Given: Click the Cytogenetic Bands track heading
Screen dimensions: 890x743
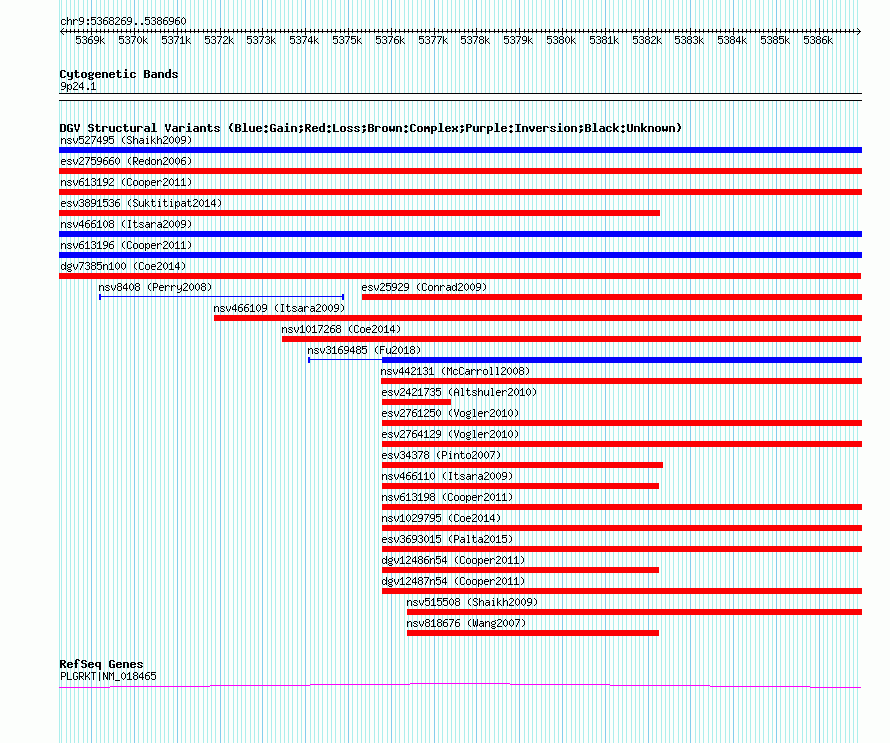Looking at the screenshot, I should coord(119,74).
